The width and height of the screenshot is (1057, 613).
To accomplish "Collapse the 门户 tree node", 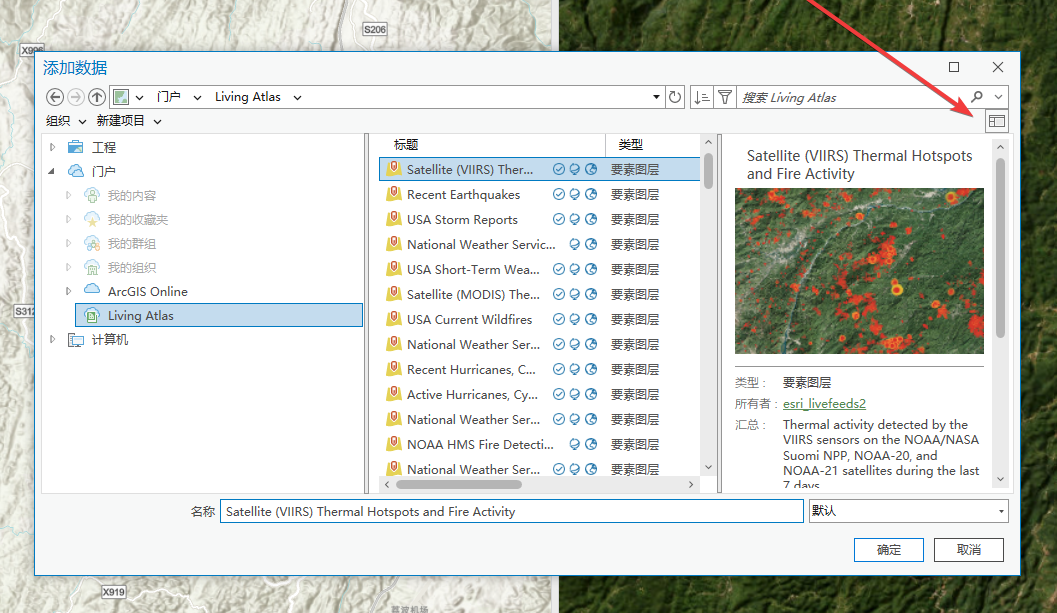I will 52,171.
